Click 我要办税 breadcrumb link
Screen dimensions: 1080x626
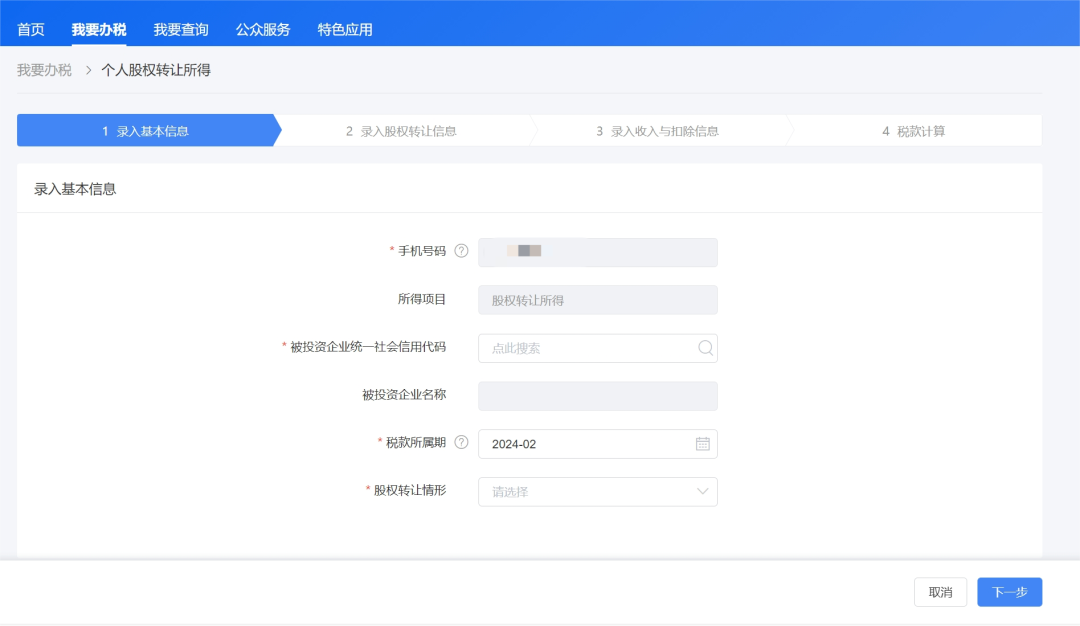point(44,70)
